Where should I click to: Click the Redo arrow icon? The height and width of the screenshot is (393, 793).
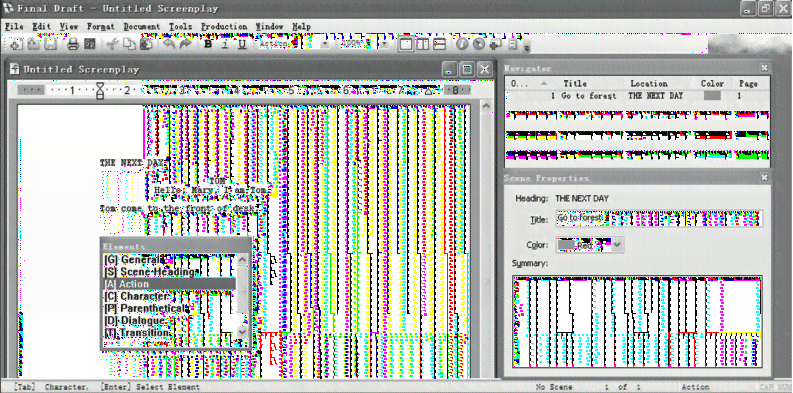[x=186, y=45]
